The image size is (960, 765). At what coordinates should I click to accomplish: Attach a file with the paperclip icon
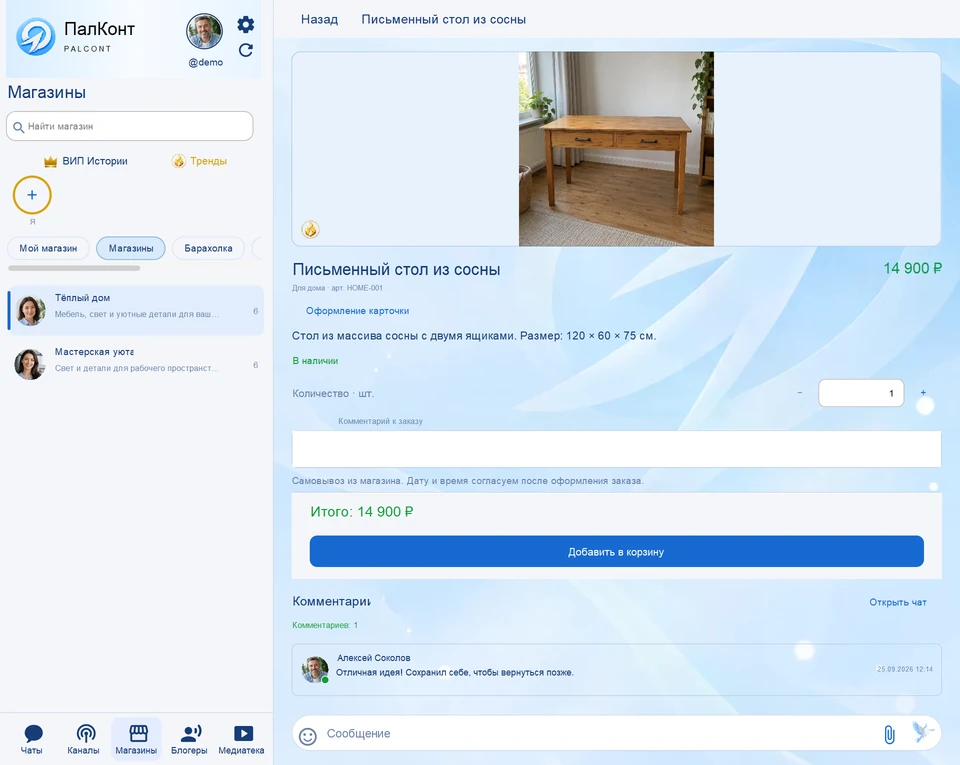tap(889, 734)
